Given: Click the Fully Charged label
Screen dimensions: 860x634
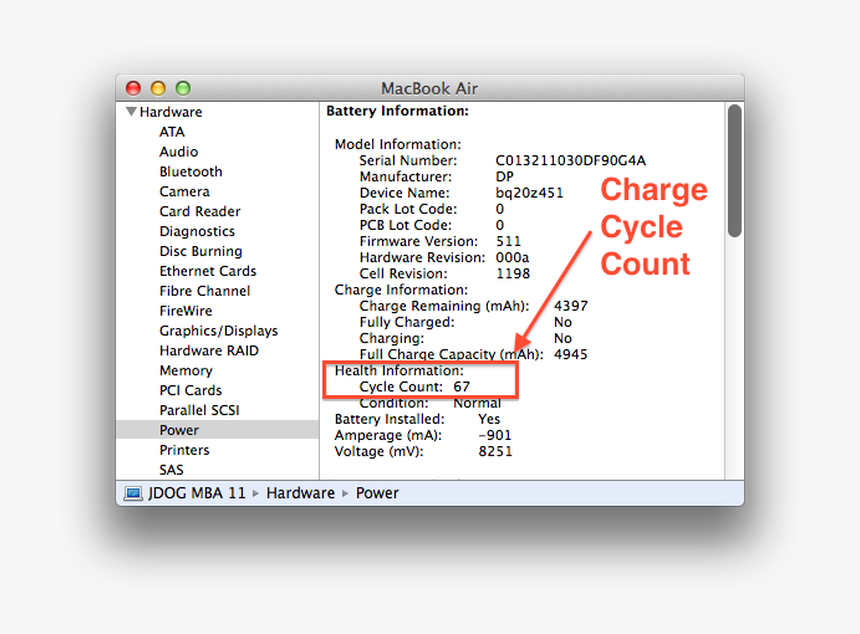Looking at the screenshot, I should click(407, 322).
